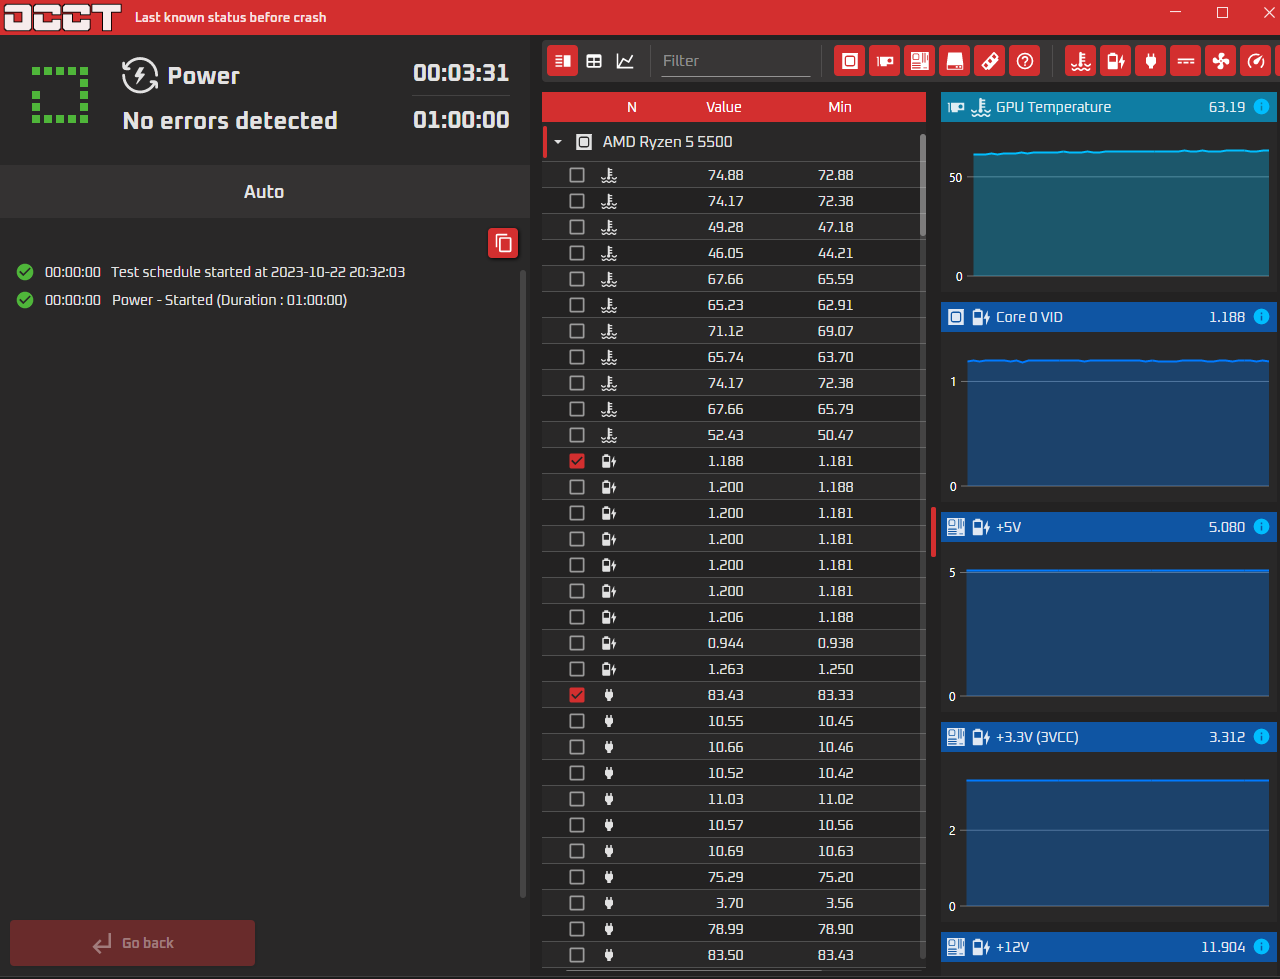
Task: Toggle the GPU sensor filter icon
Action: pos(885,61)
